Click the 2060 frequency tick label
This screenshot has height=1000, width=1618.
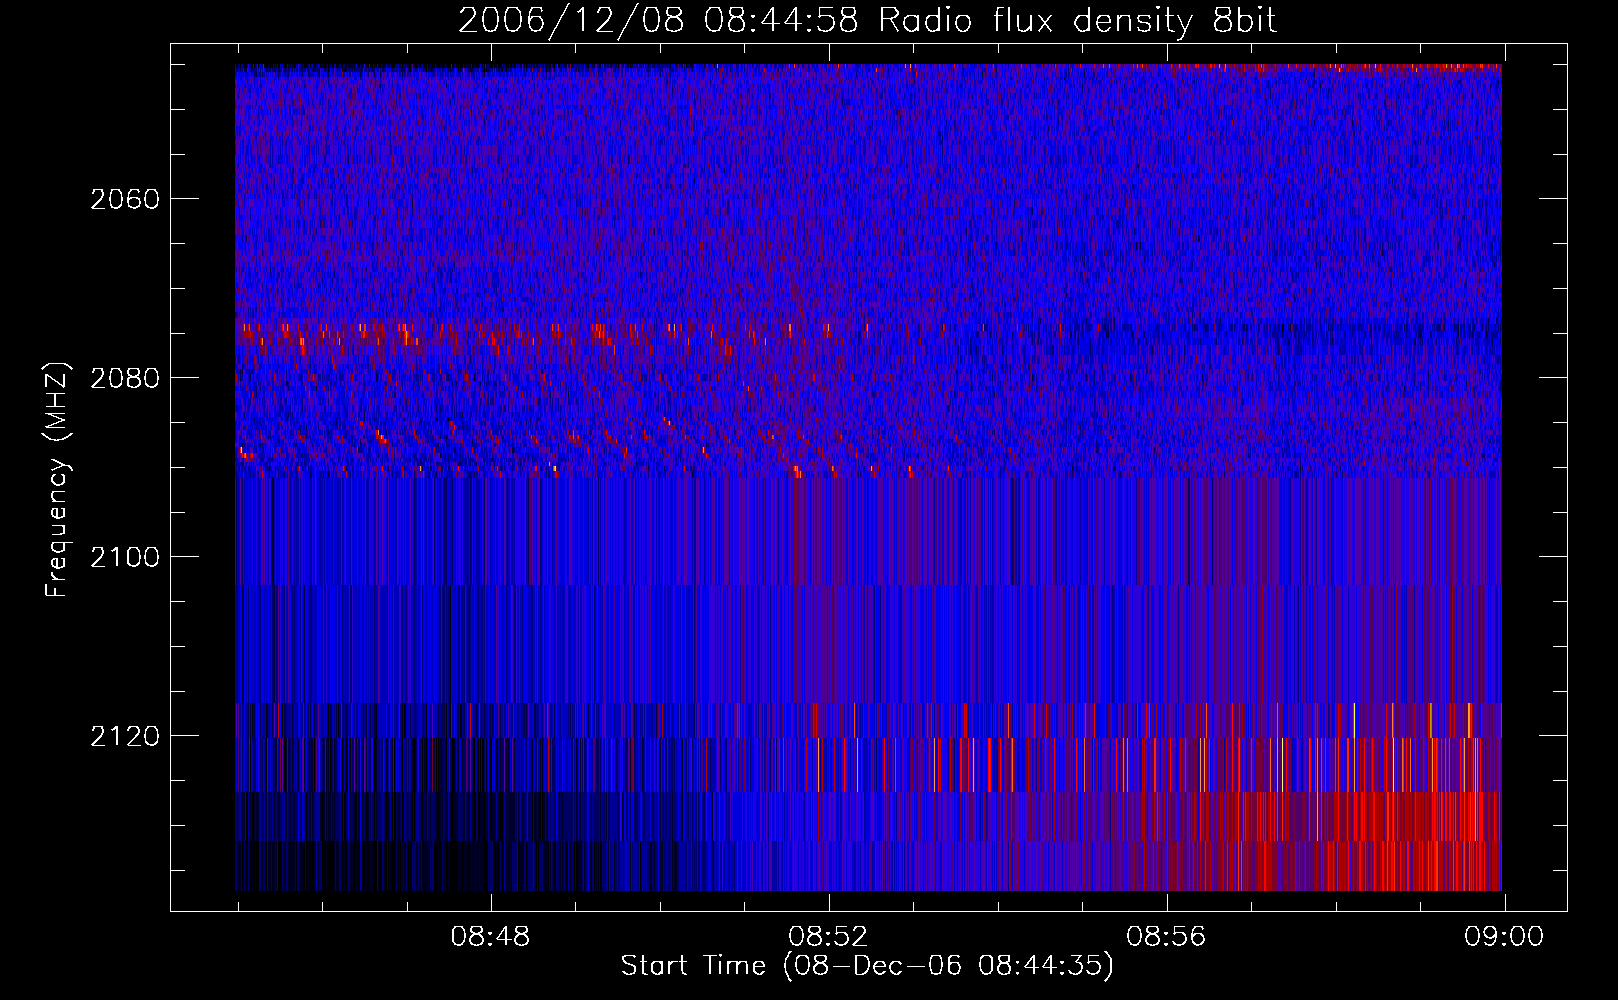[x=125, y=199]
